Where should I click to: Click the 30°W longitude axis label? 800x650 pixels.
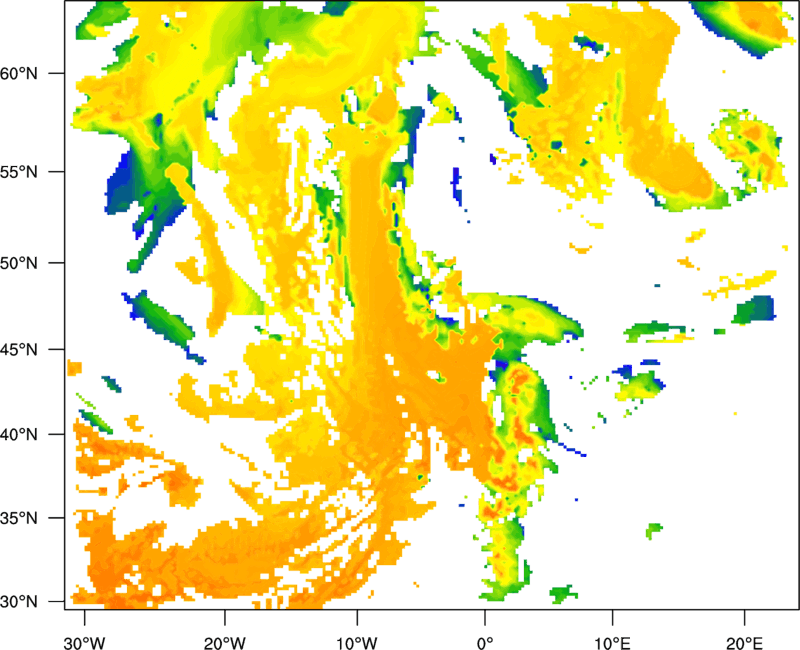click(84, 643)
